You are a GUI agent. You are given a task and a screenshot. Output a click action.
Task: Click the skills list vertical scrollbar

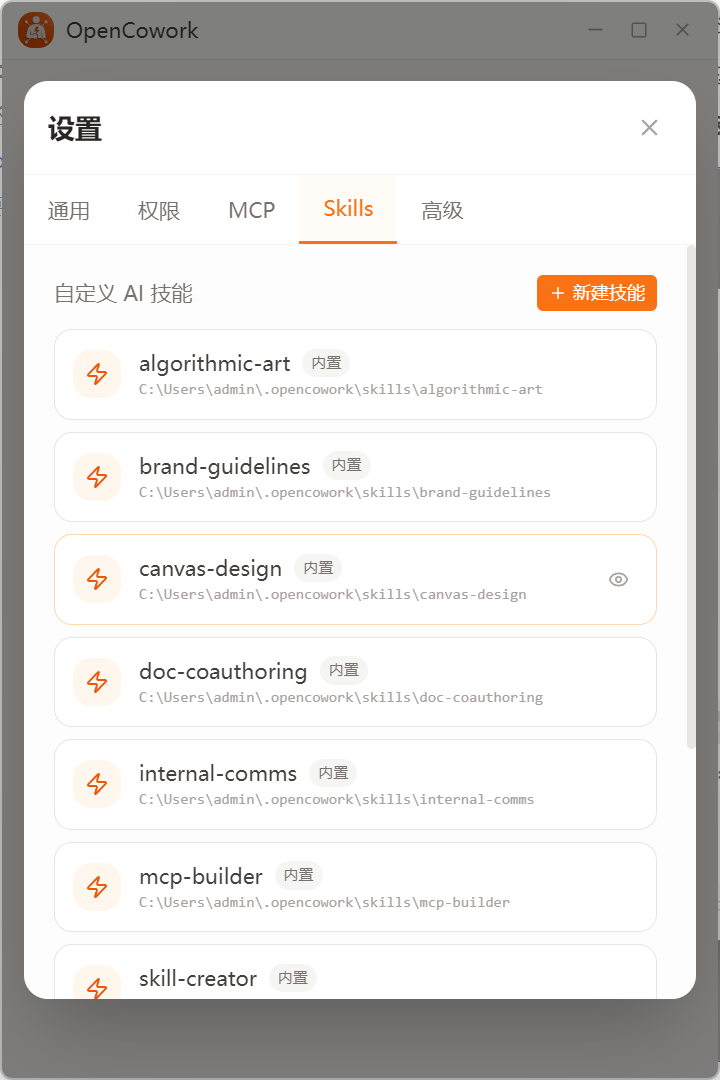point(691,497)
